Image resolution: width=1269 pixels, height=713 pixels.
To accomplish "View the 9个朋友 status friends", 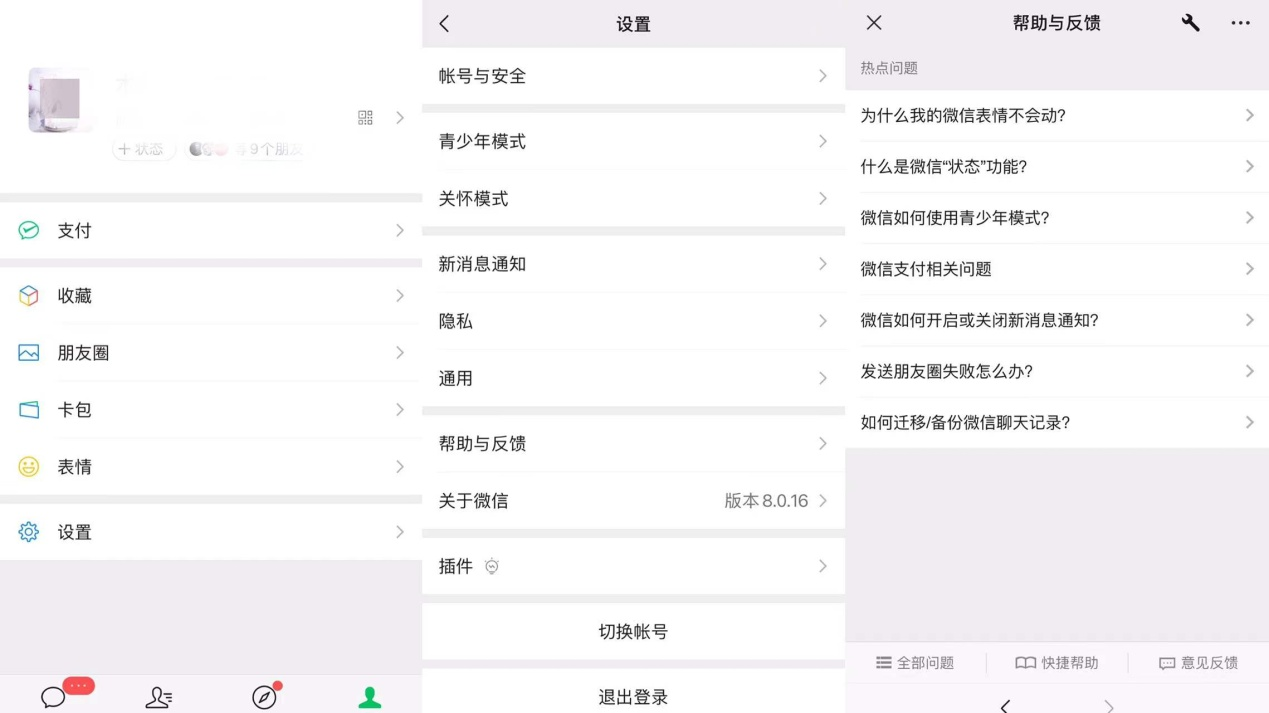I will tap(246, 149).
